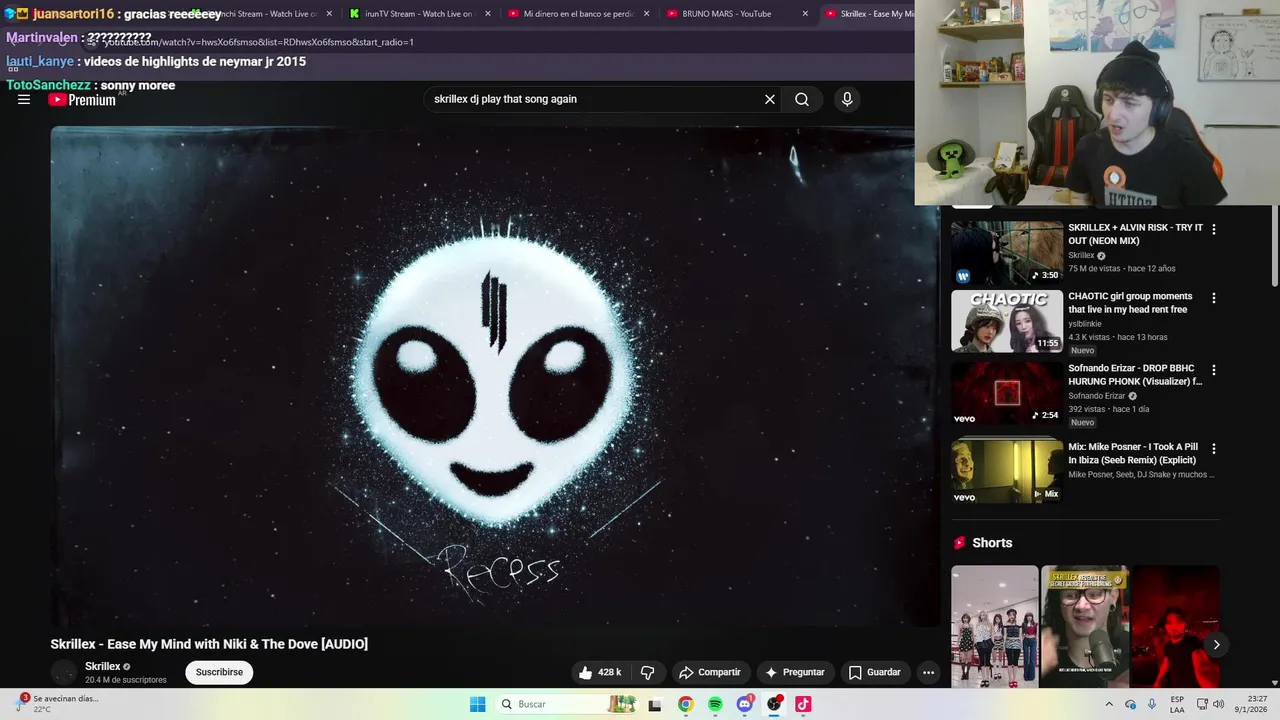
Task: Open the taskbar task view icon
Action: [x=655, y=704]
